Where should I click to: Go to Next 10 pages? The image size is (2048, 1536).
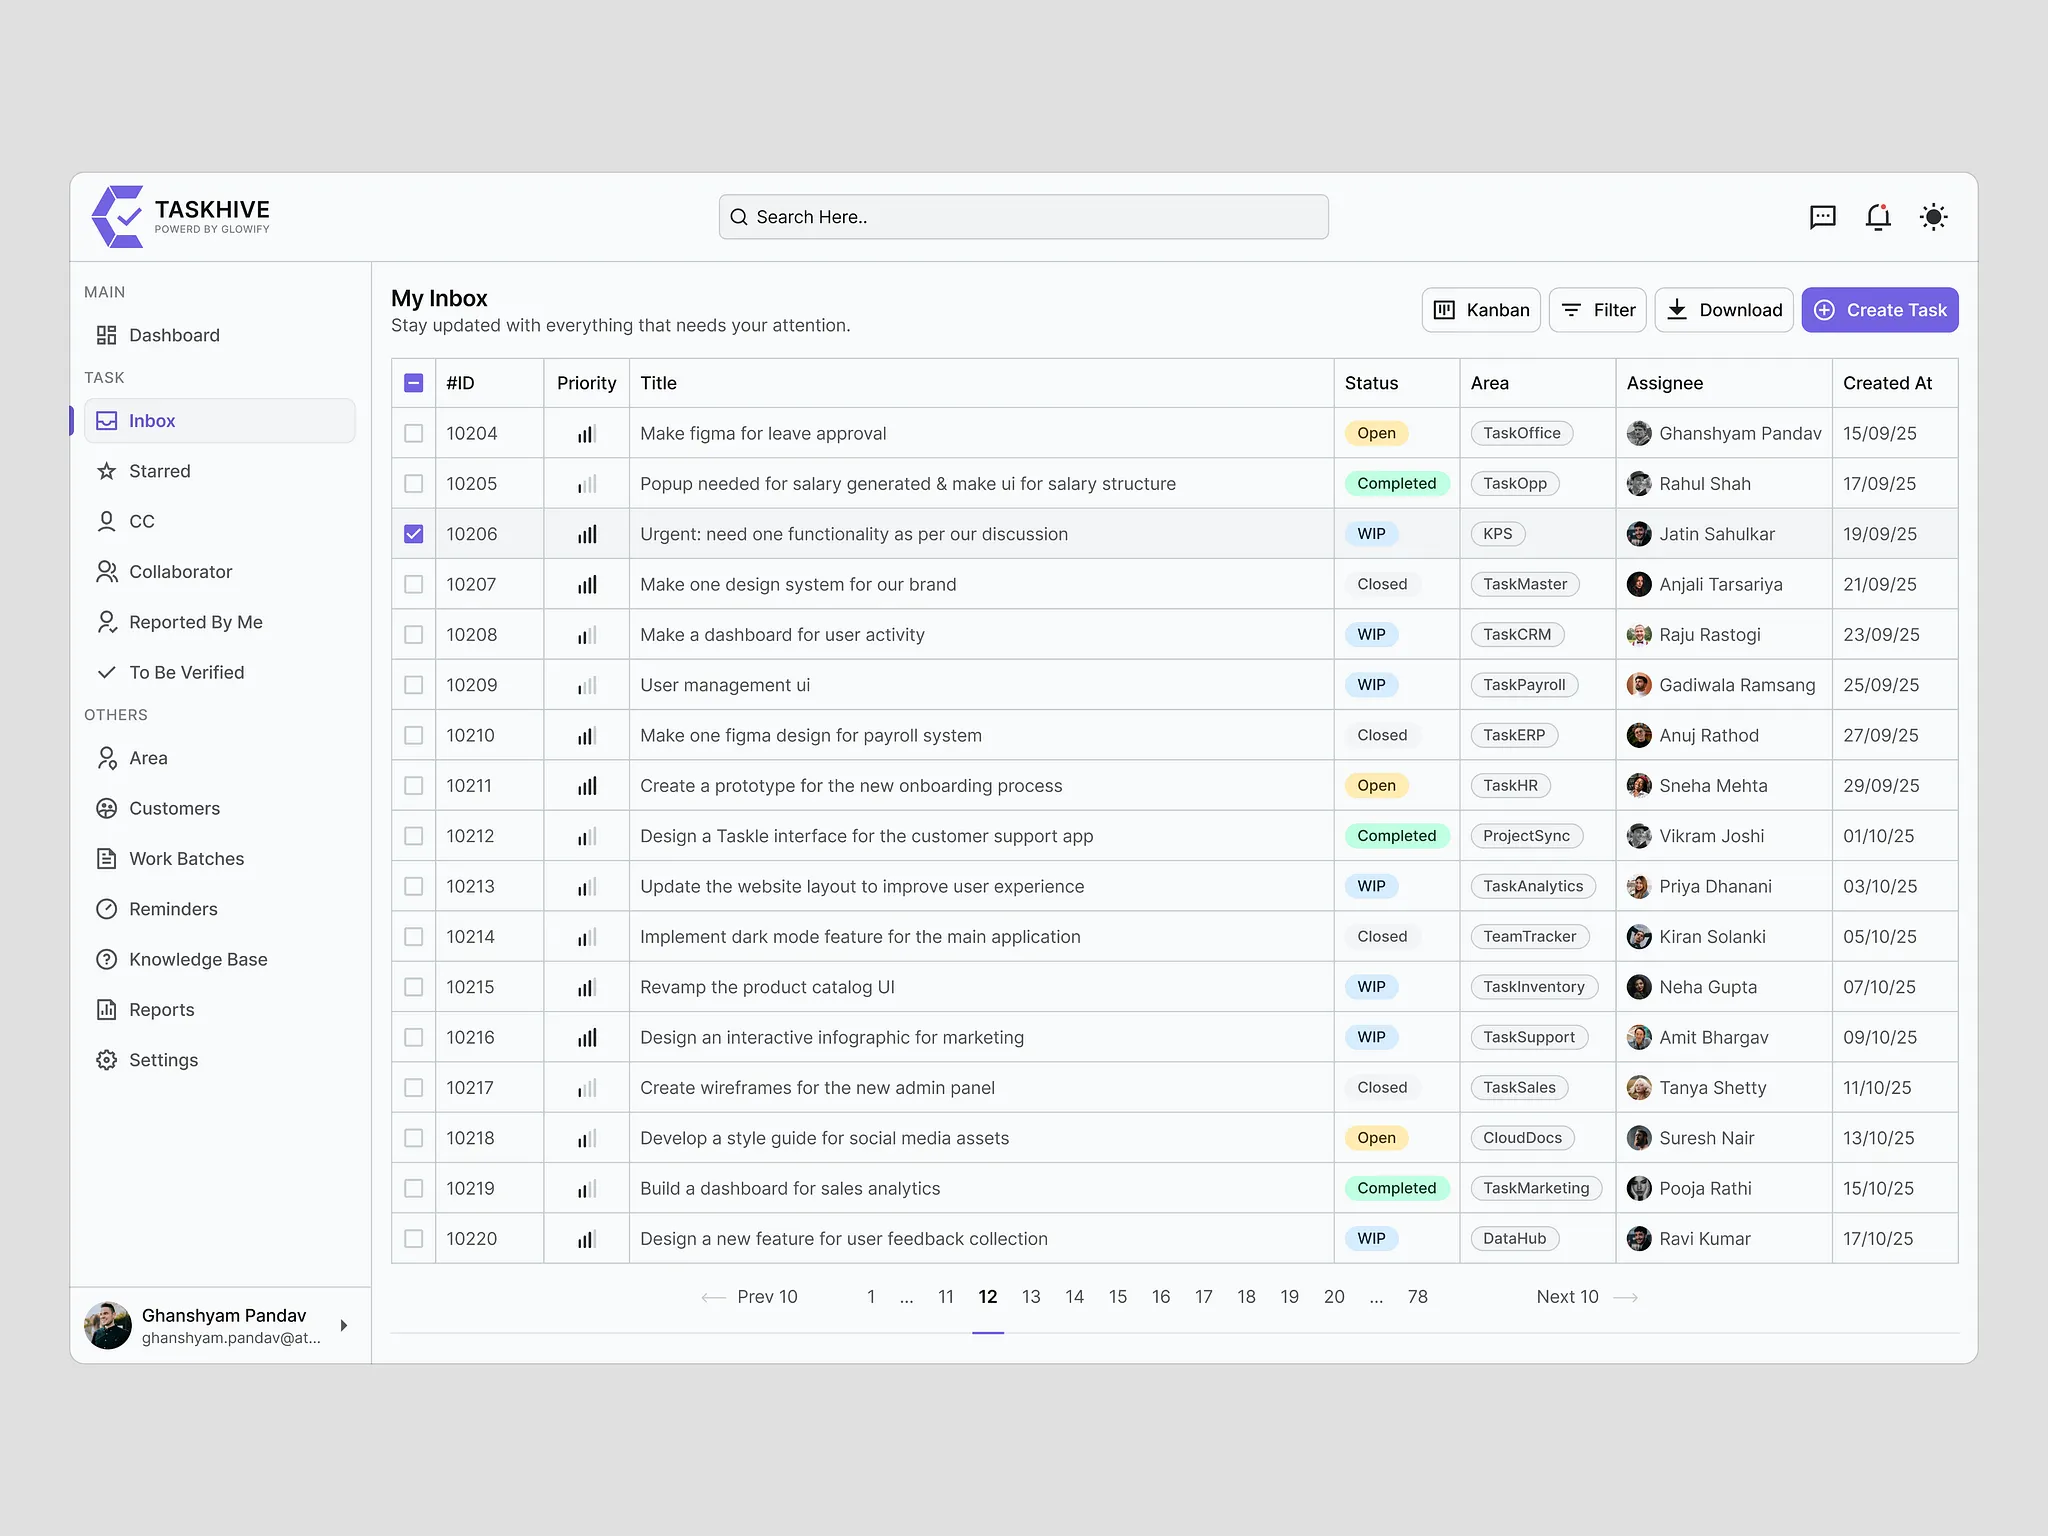pos(1586,1297)
